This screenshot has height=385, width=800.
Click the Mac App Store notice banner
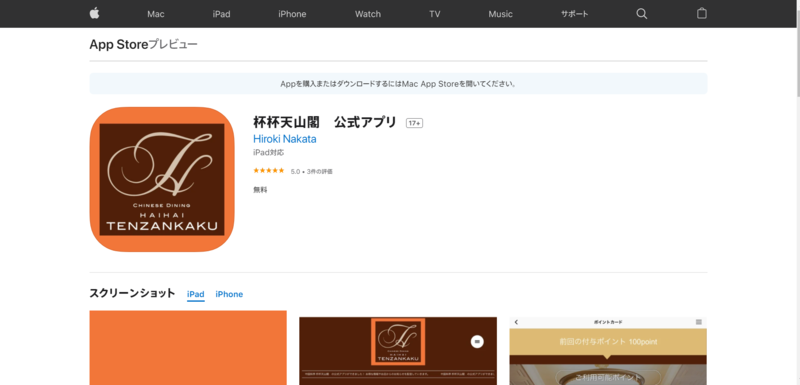point(398,84)
